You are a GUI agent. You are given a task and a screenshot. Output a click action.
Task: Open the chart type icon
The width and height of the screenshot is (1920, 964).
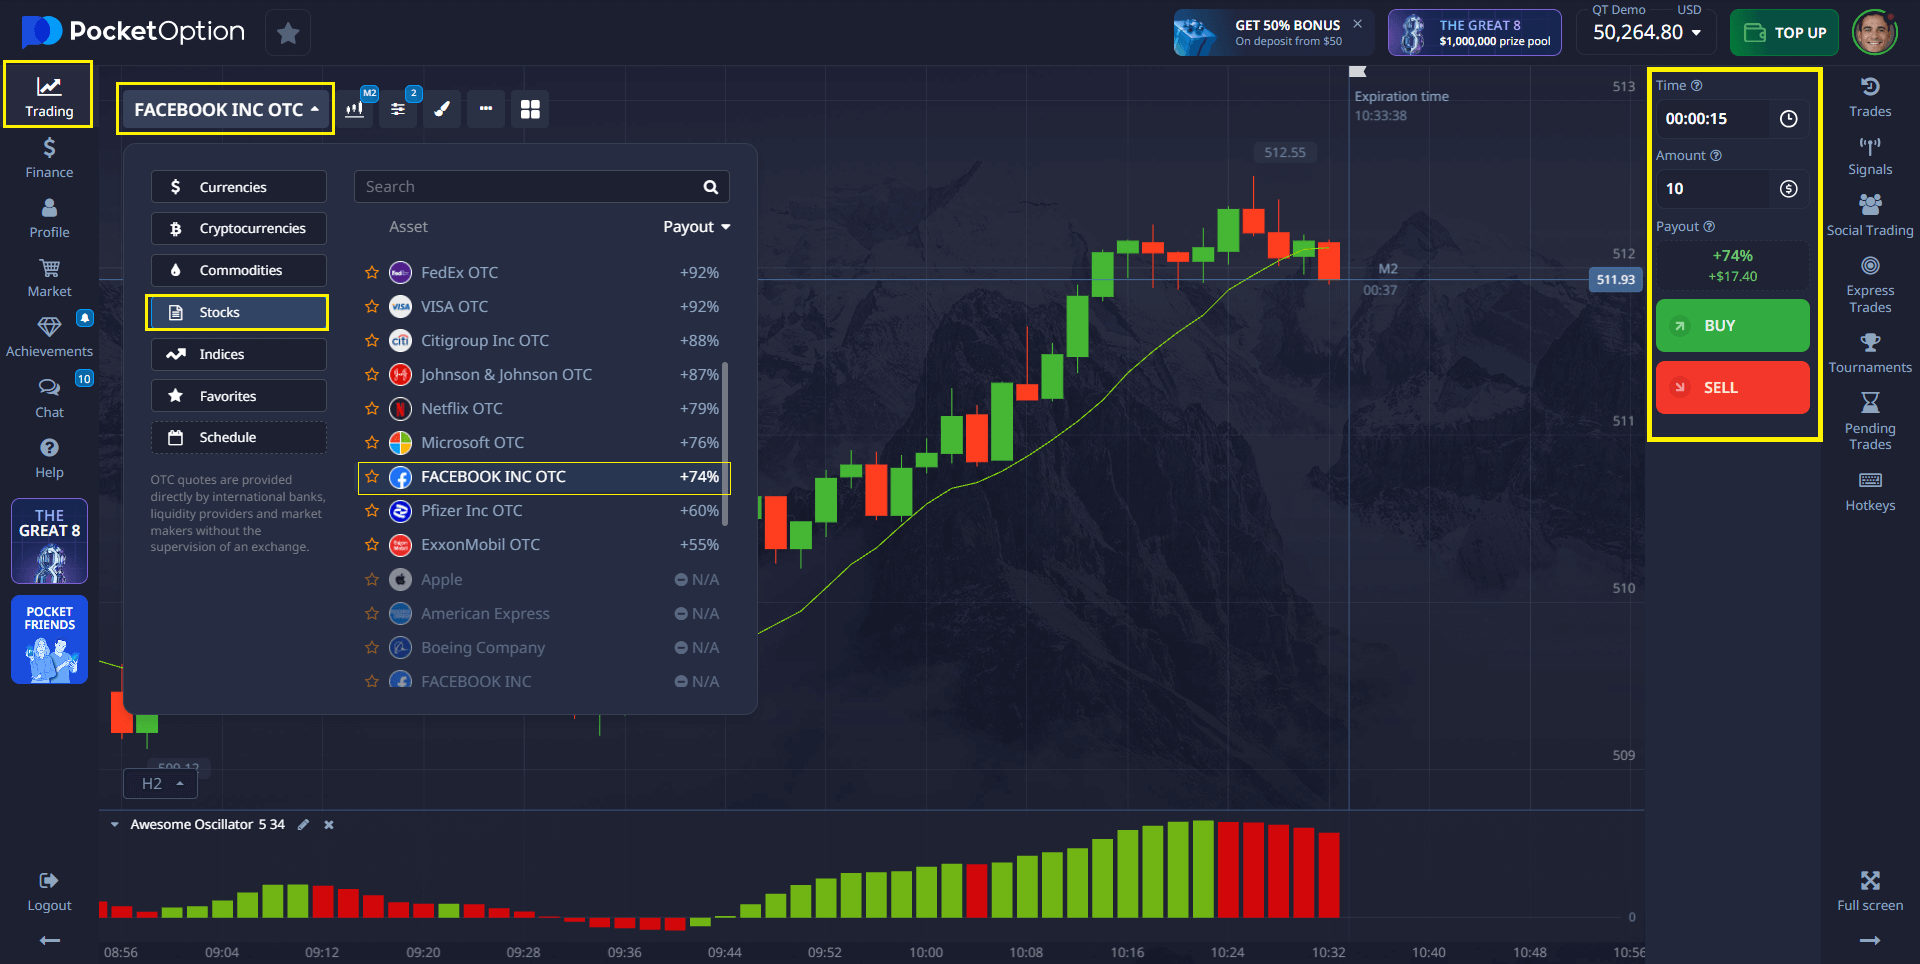tap(354, 109)
